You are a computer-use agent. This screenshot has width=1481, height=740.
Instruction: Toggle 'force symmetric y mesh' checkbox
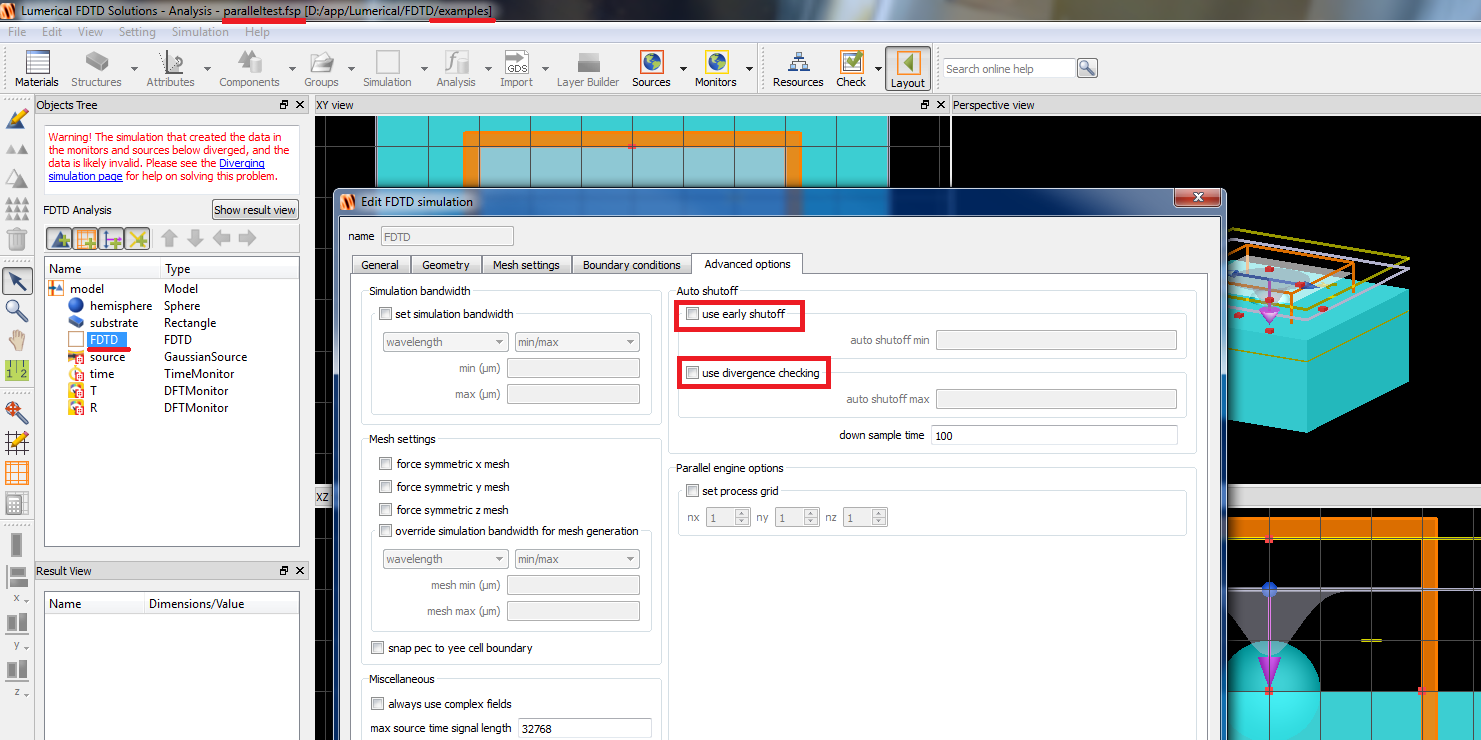click(x=386, y=487)
